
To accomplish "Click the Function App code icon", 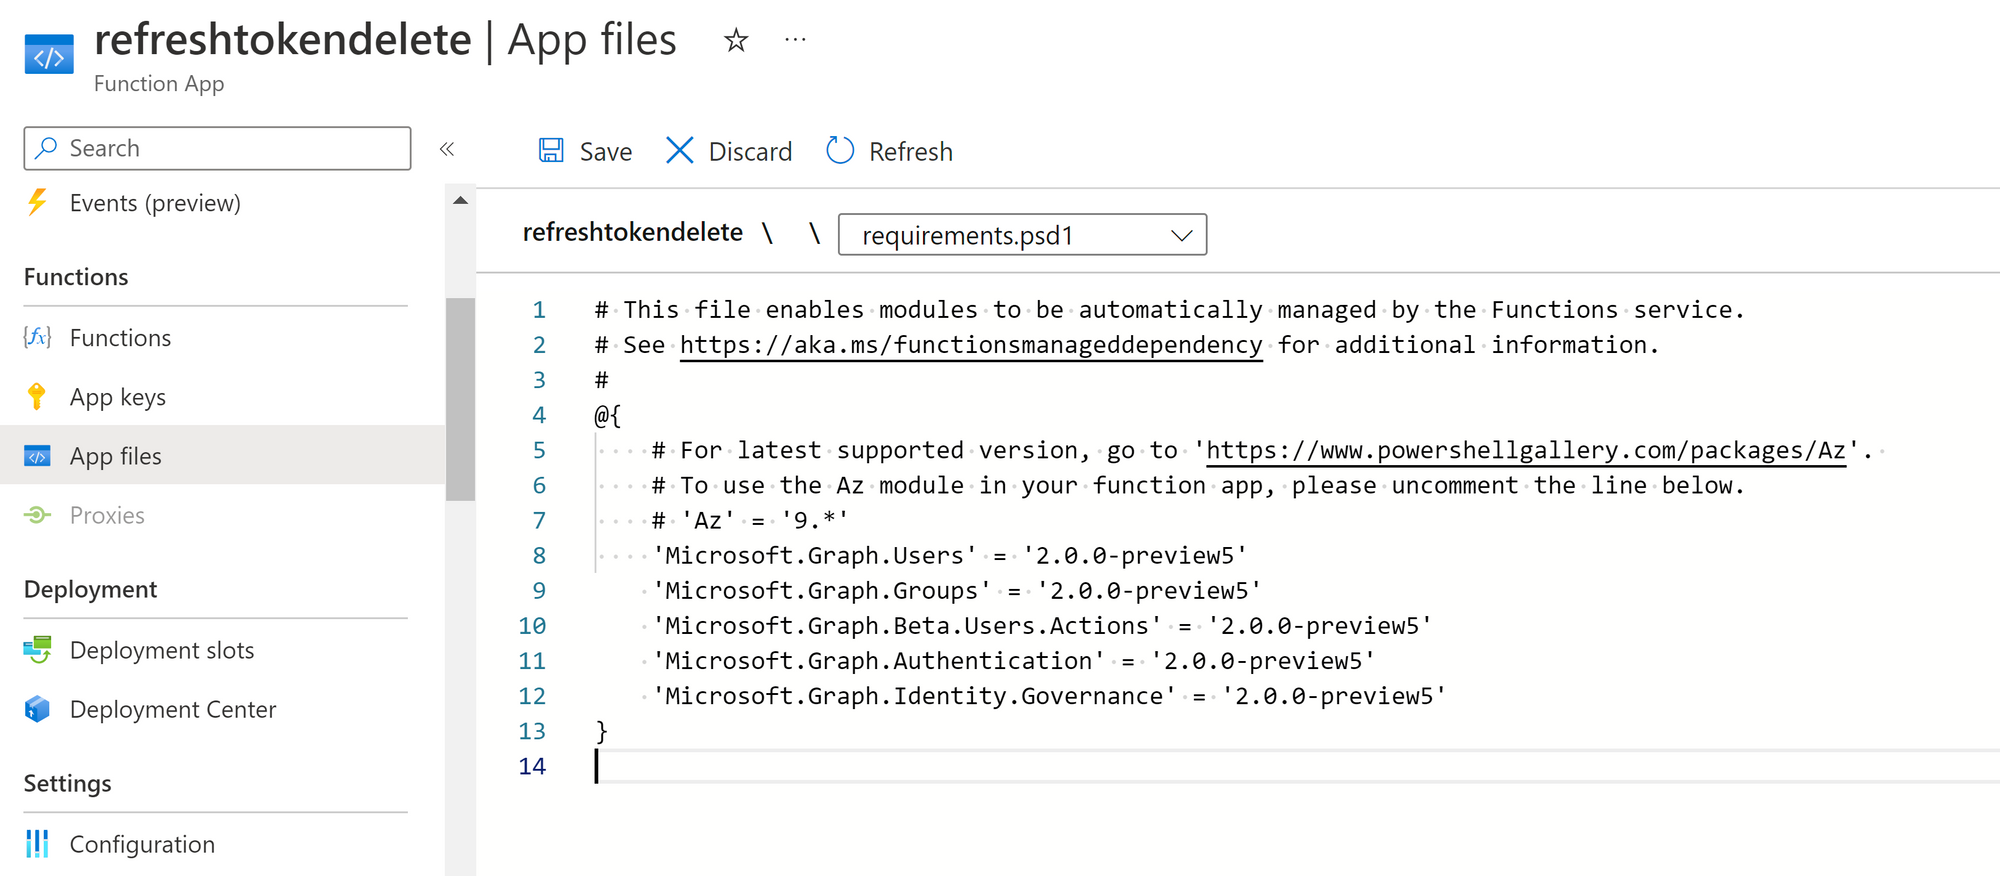I will (x=49, y=55).
